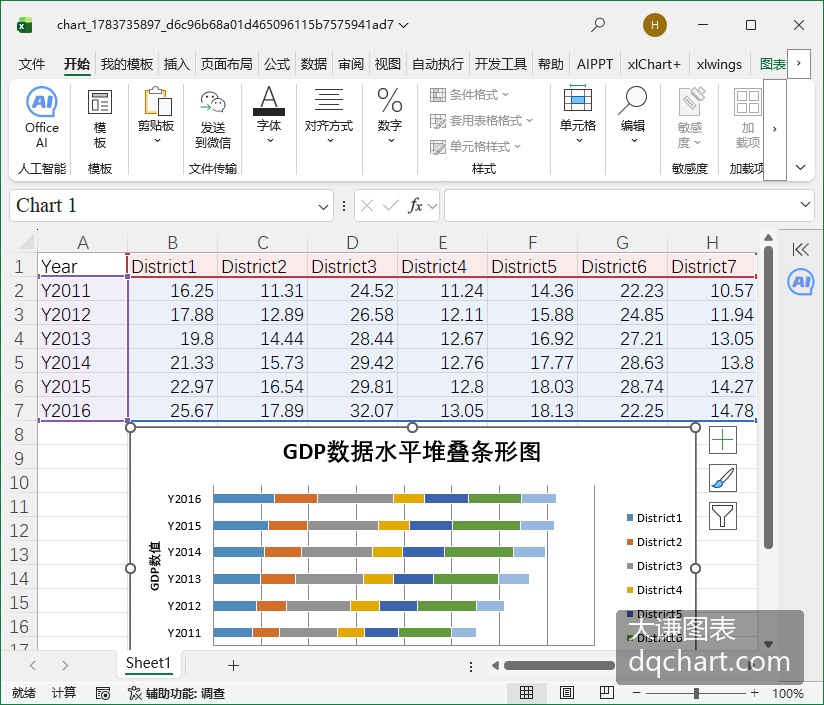Viewport: 824px width, 705px height.
Task: Switch to Page Layout view
Action: (x=566, y=692)
